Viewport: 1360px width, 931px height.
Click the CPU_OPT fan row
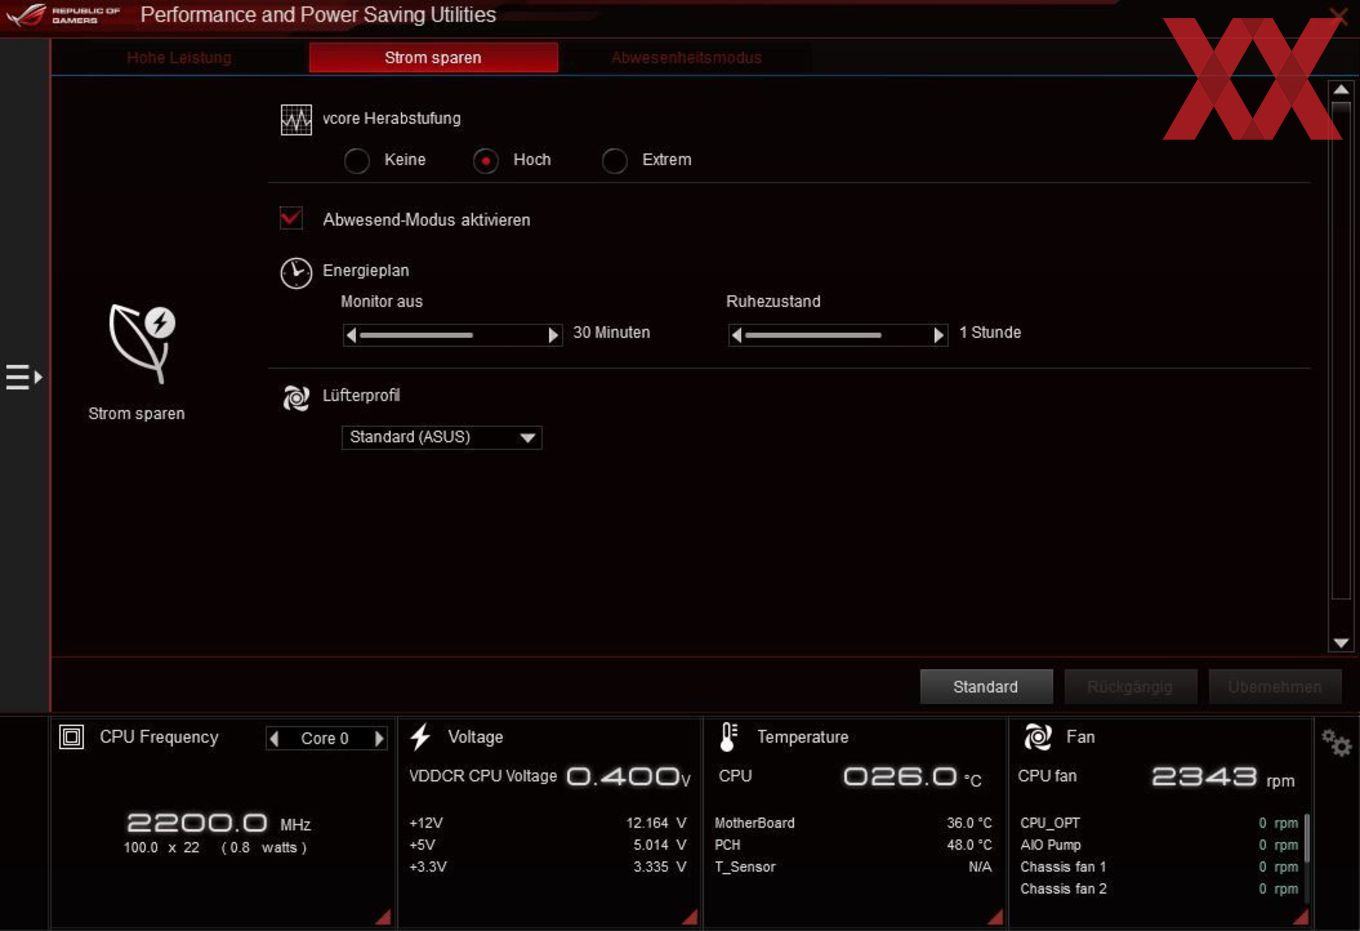point(1159,823)
